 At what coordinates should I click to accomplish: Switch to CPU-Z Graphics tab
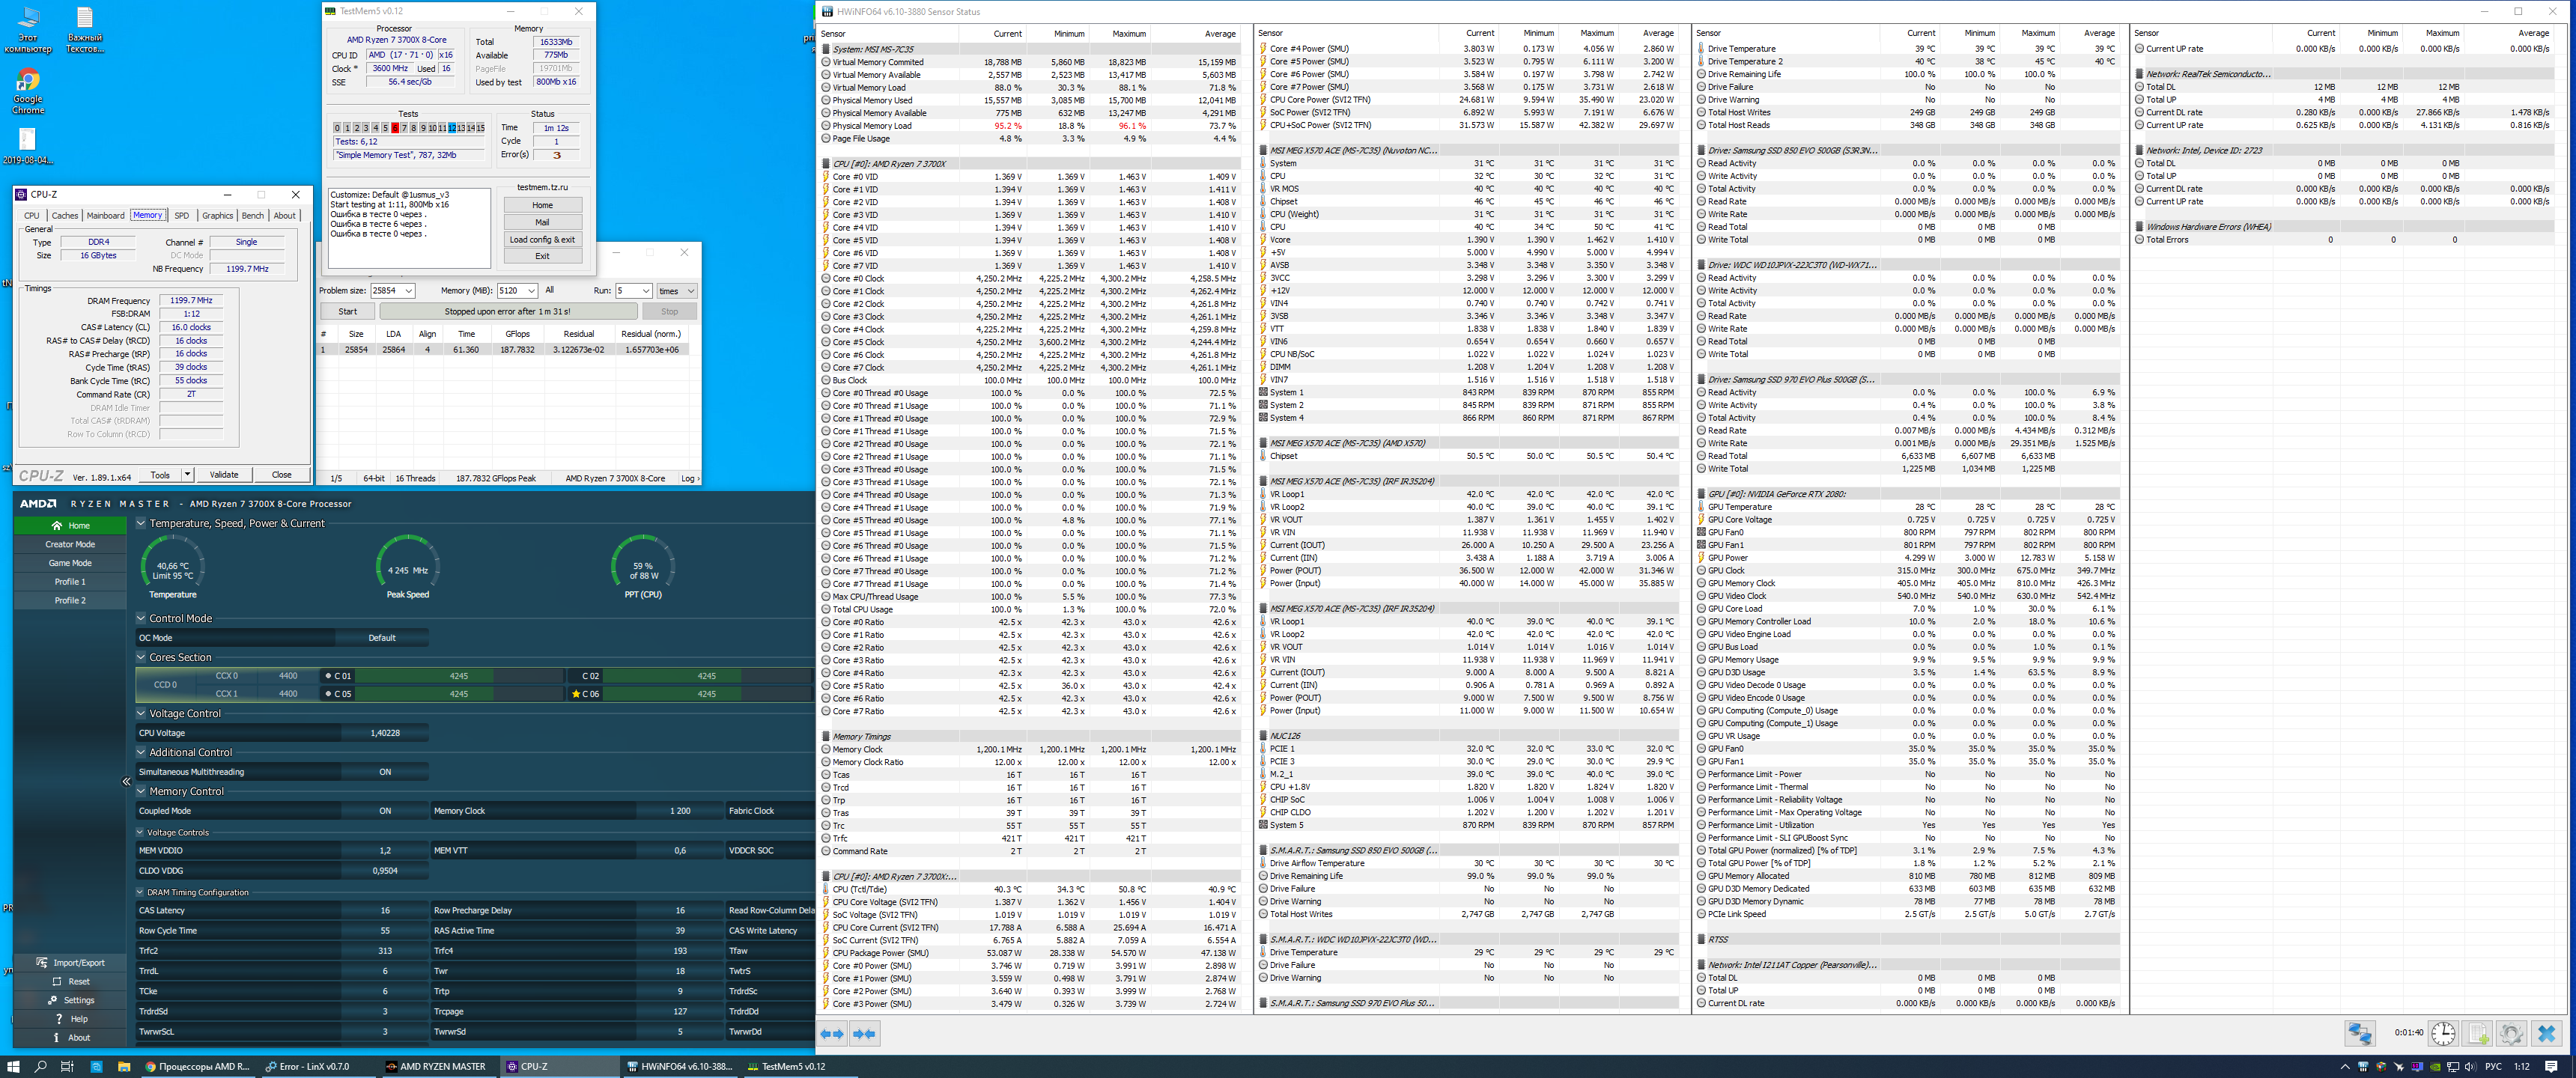click(217, 215)
